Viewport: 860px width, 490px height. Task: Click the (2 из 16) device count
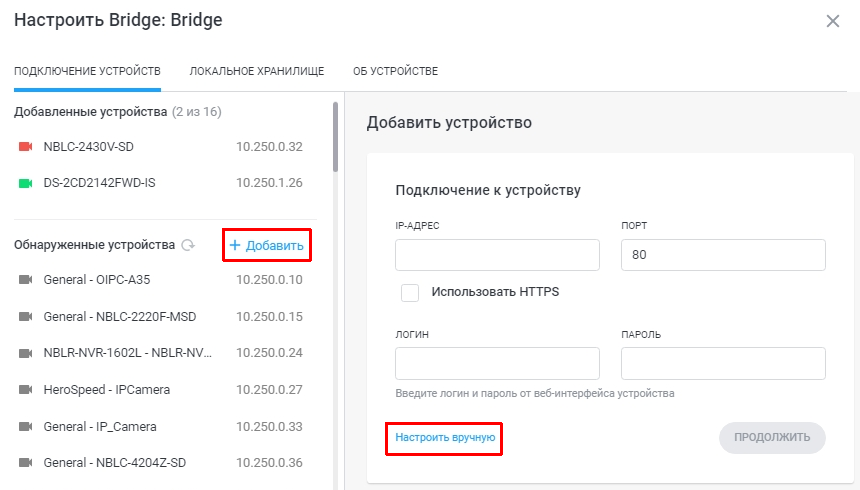[x=196, y=112]
